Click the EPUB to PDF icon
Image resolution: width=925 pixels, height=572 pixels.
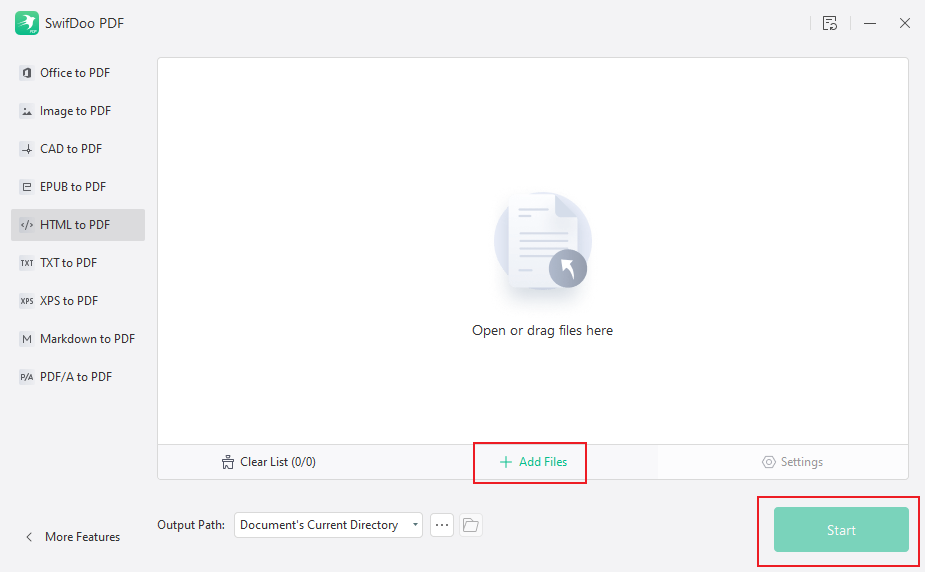coord(27,187)
